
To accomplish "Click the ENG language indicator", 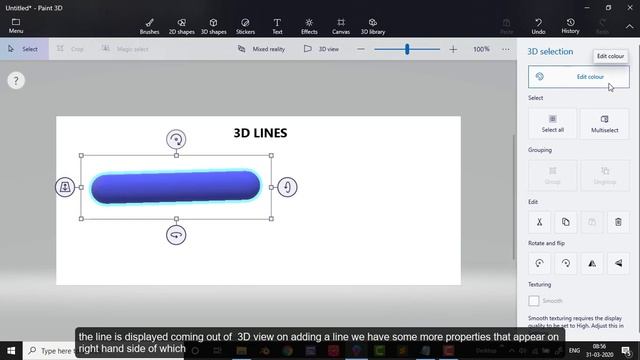I will click(574, 351).
